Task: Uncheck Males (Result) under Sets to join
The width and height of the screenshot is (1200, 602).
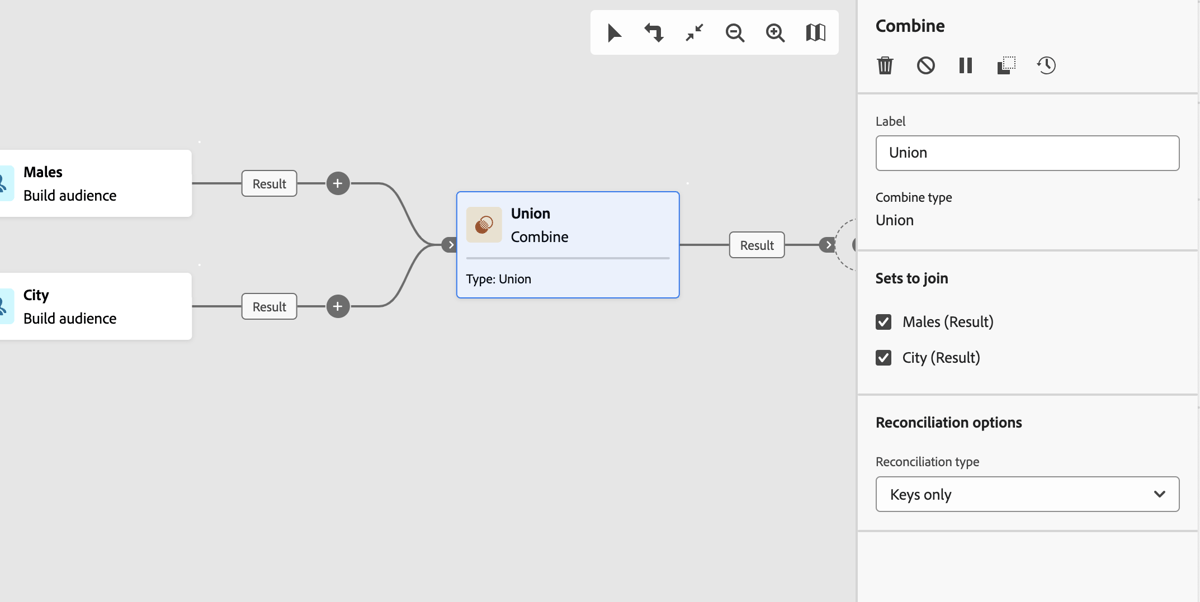Action: [883, 322]
